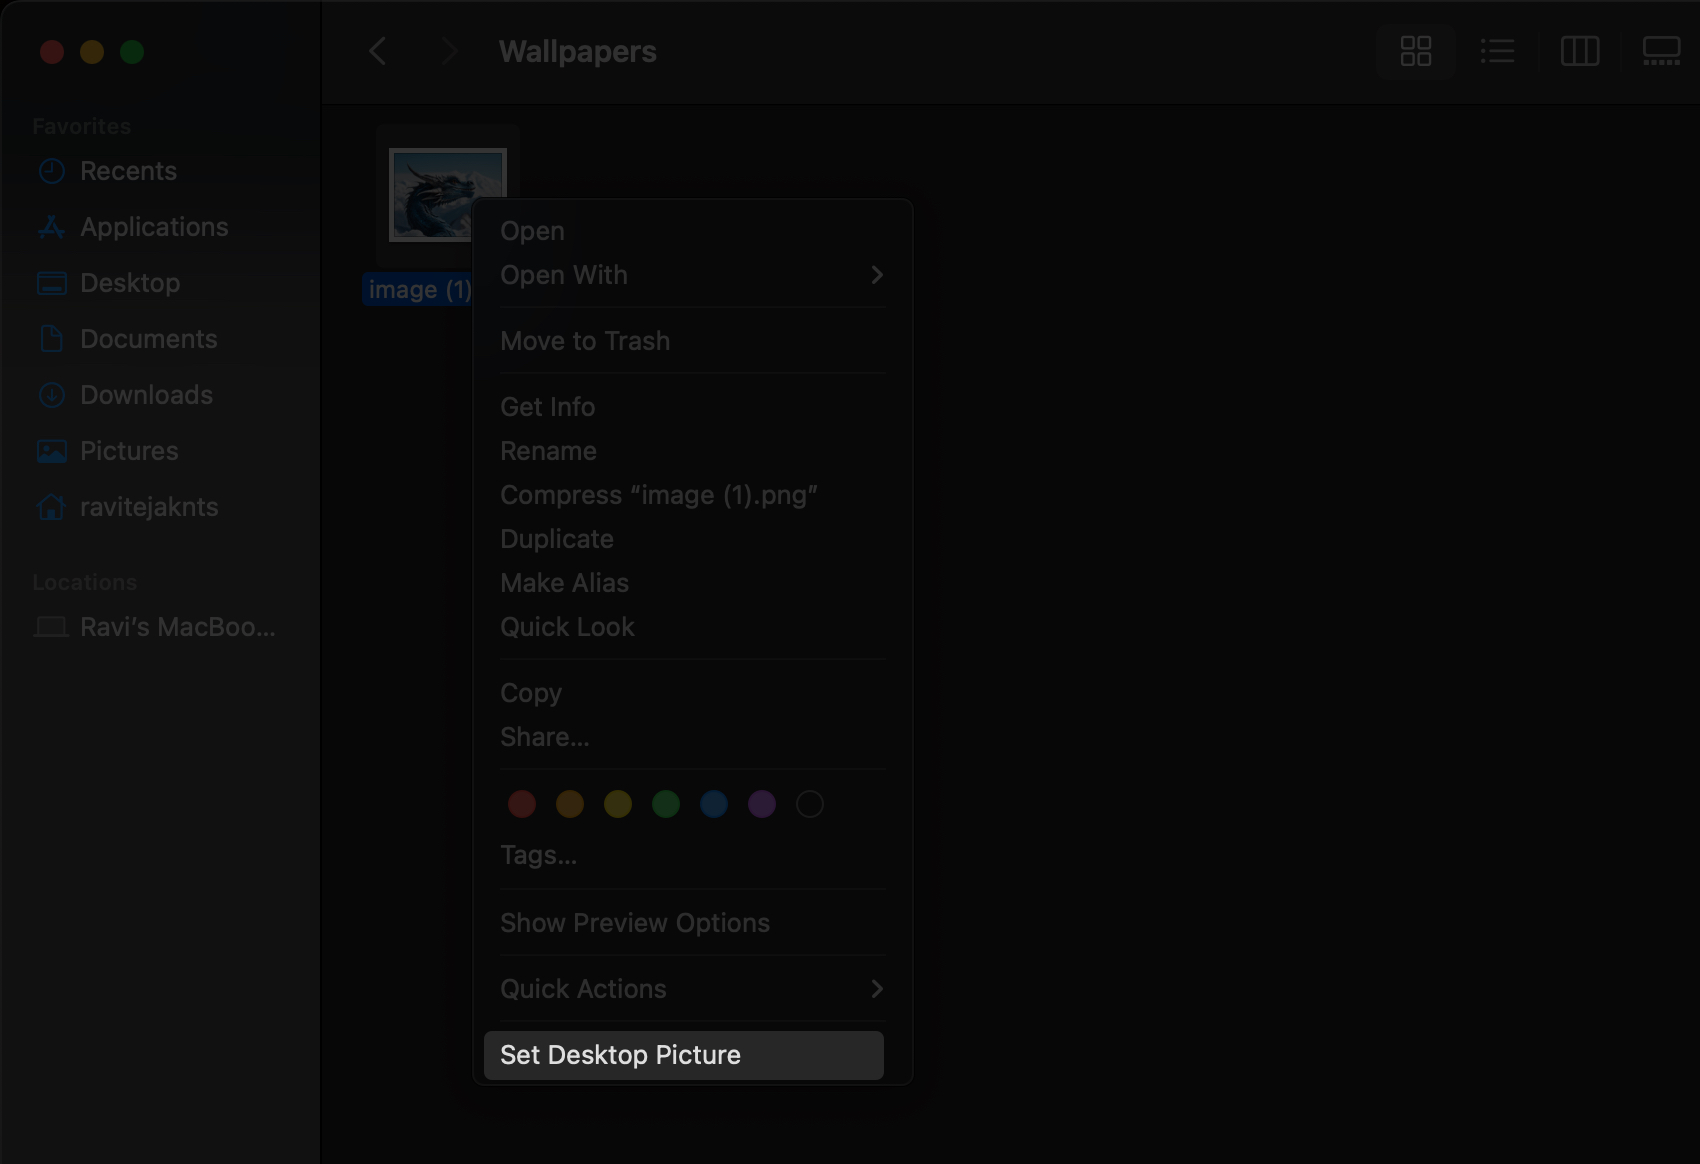This screenshot has height=1164, width=1700.
Task: Click the image (1) thumbnail
Action: (447, 194)
